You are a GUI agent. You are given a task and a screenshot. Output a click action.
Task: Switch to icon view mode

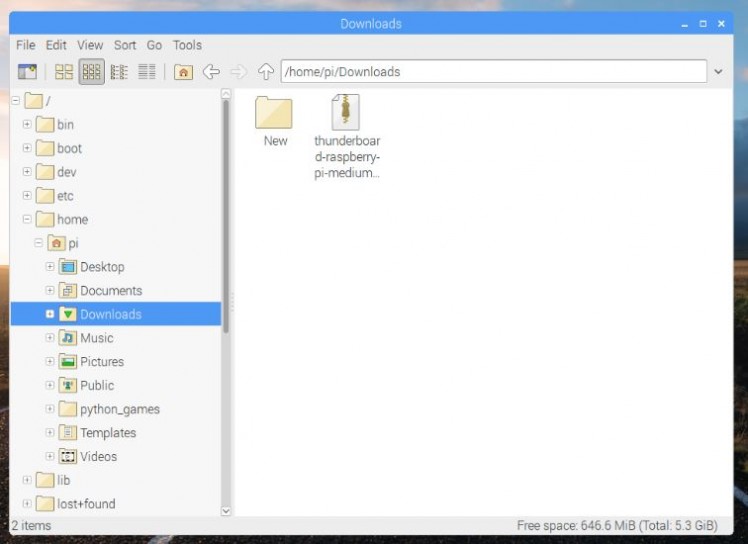pyautogui.click(x=64, y=72)
